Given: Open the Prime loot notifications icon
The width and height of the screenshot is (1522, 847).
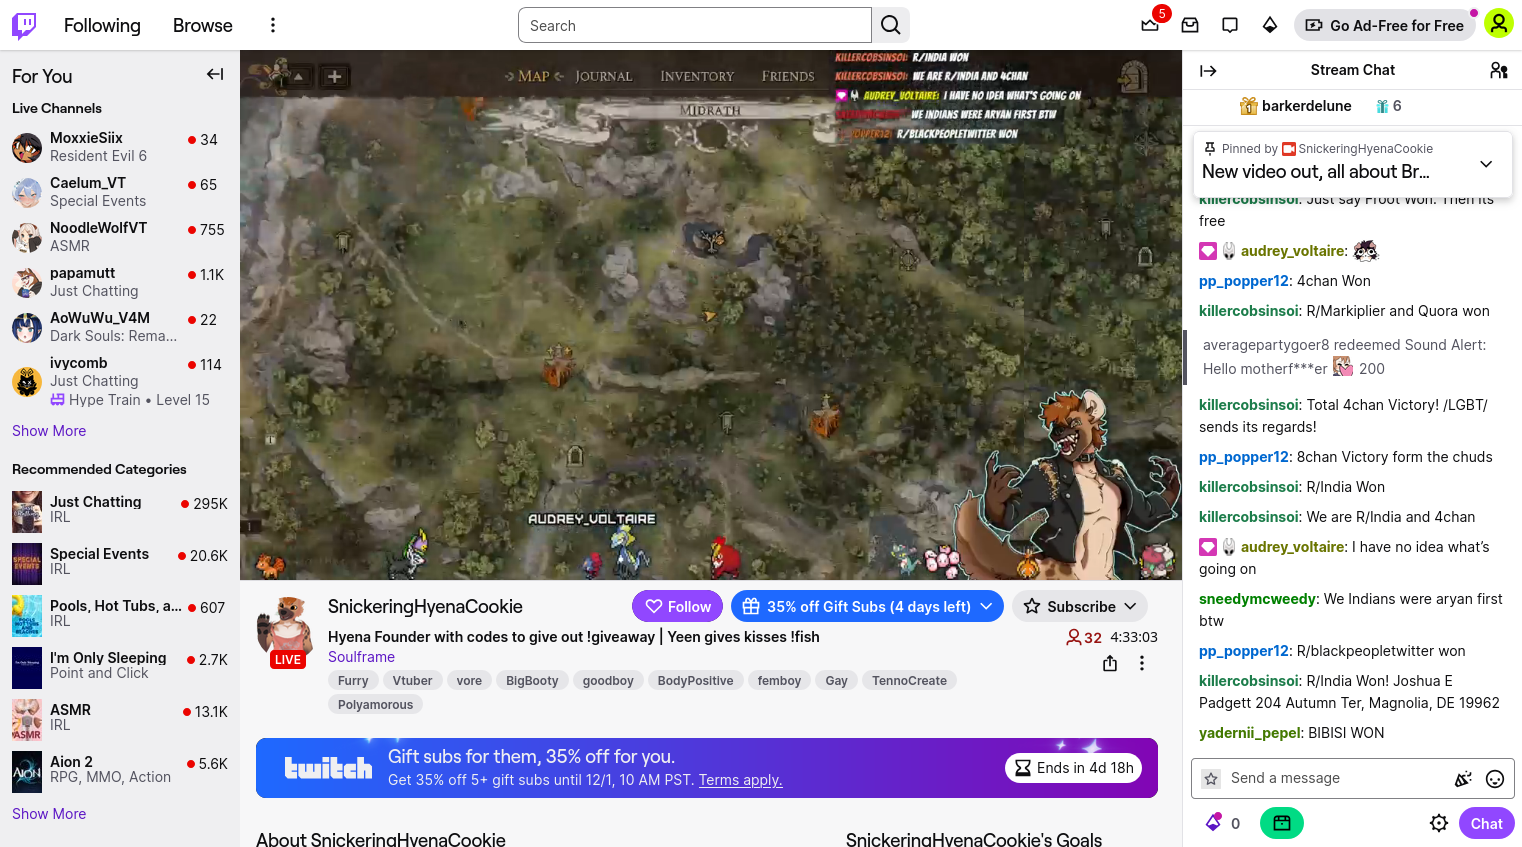Looking at the screenshot, I should pos(1150,25).
